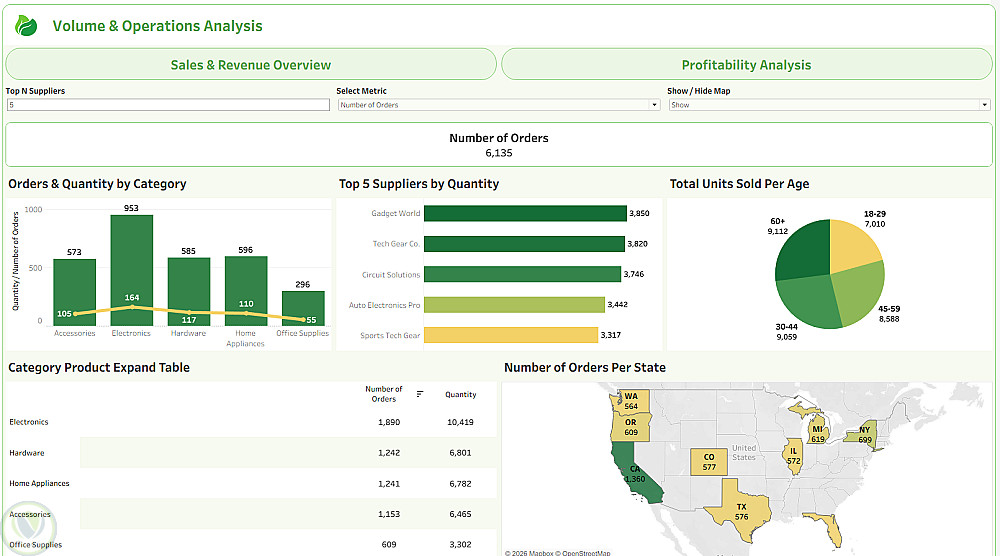Expand the Hardware row in the table
Screen dimensions: 1000x556
27,453
